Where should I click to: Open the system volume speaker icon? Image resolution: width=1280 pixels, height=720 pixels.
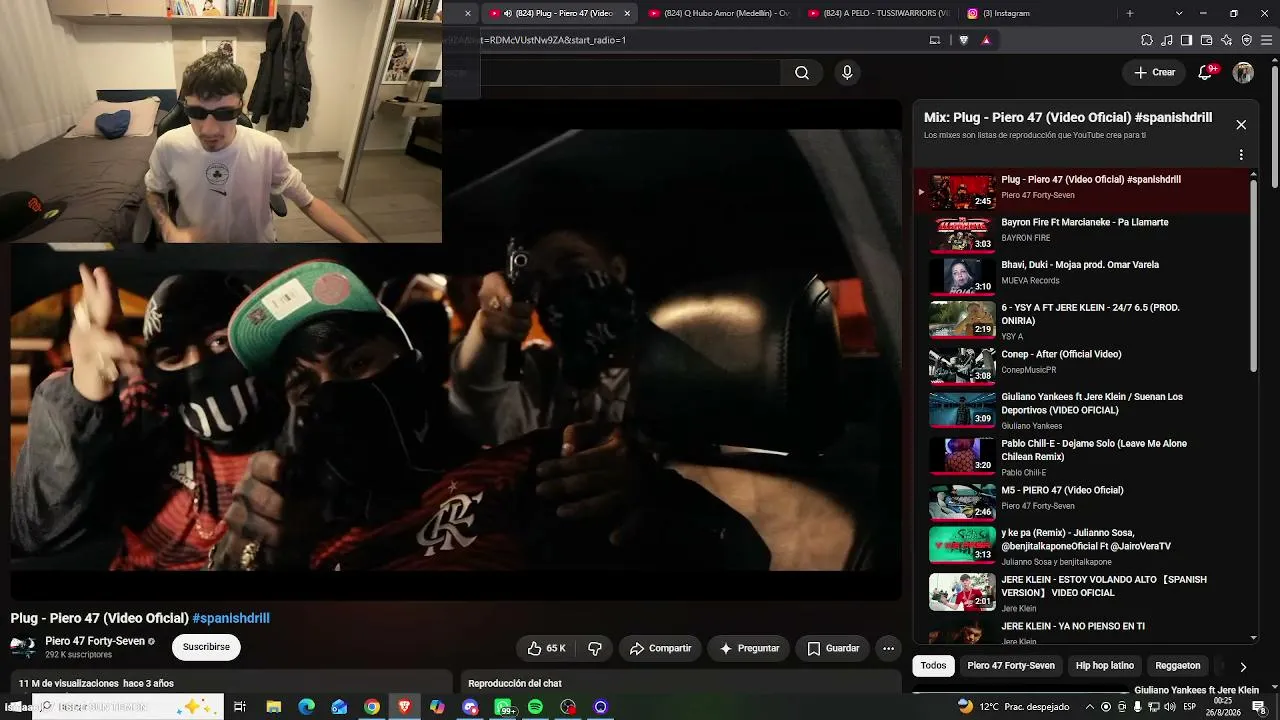1170,707
